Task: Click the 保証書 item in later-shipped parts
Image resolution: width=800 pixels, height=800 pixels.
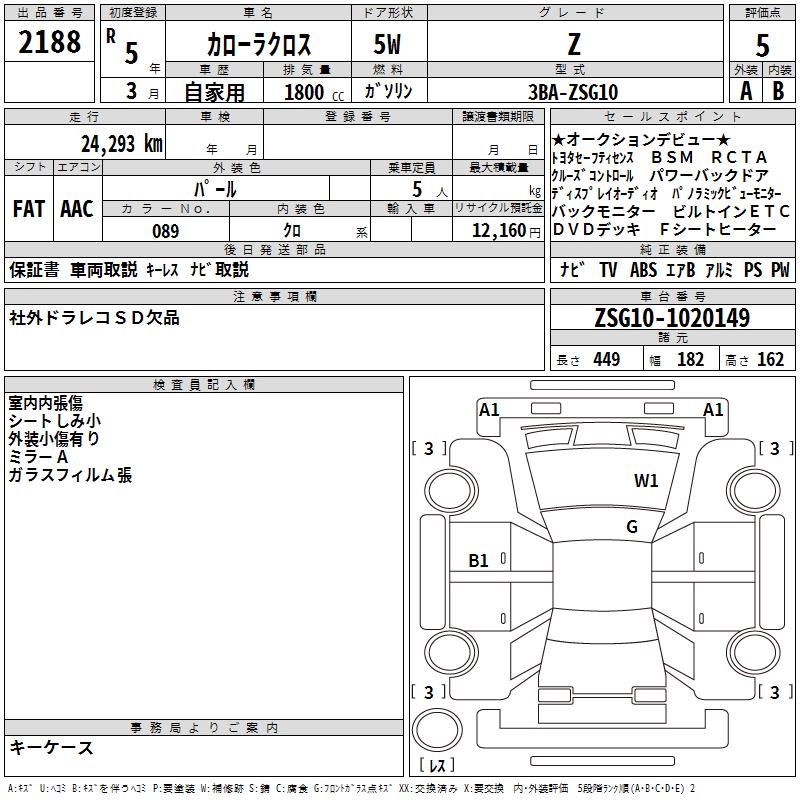Action: click(34, 269)
